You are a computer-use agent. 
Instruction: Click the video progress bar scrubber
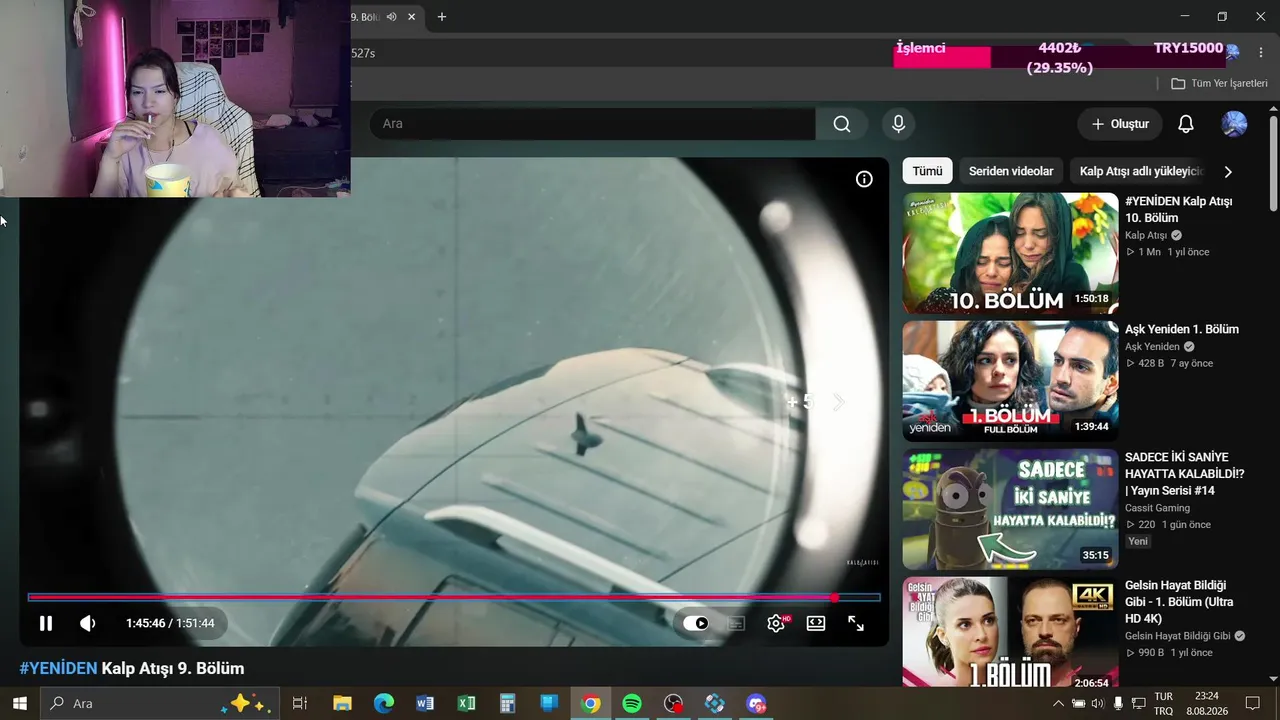[x=834, y=598]
